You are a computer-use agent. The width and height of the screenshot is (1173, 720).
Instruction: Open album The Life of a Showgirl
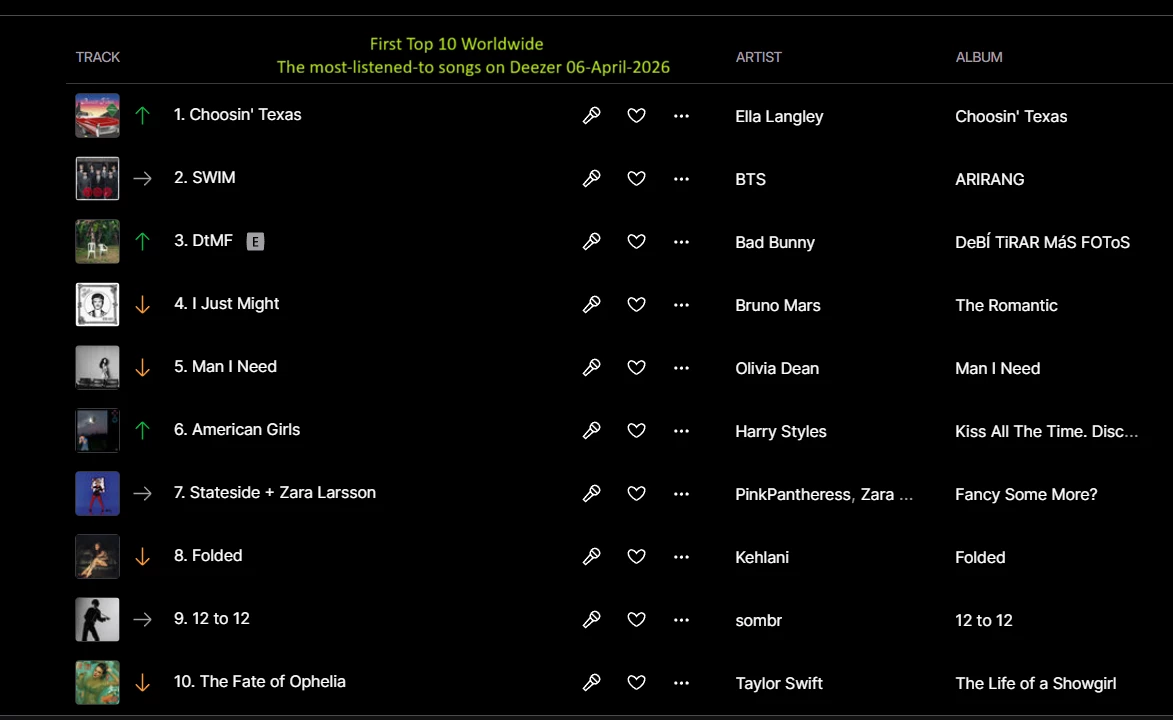(1035, 683)
